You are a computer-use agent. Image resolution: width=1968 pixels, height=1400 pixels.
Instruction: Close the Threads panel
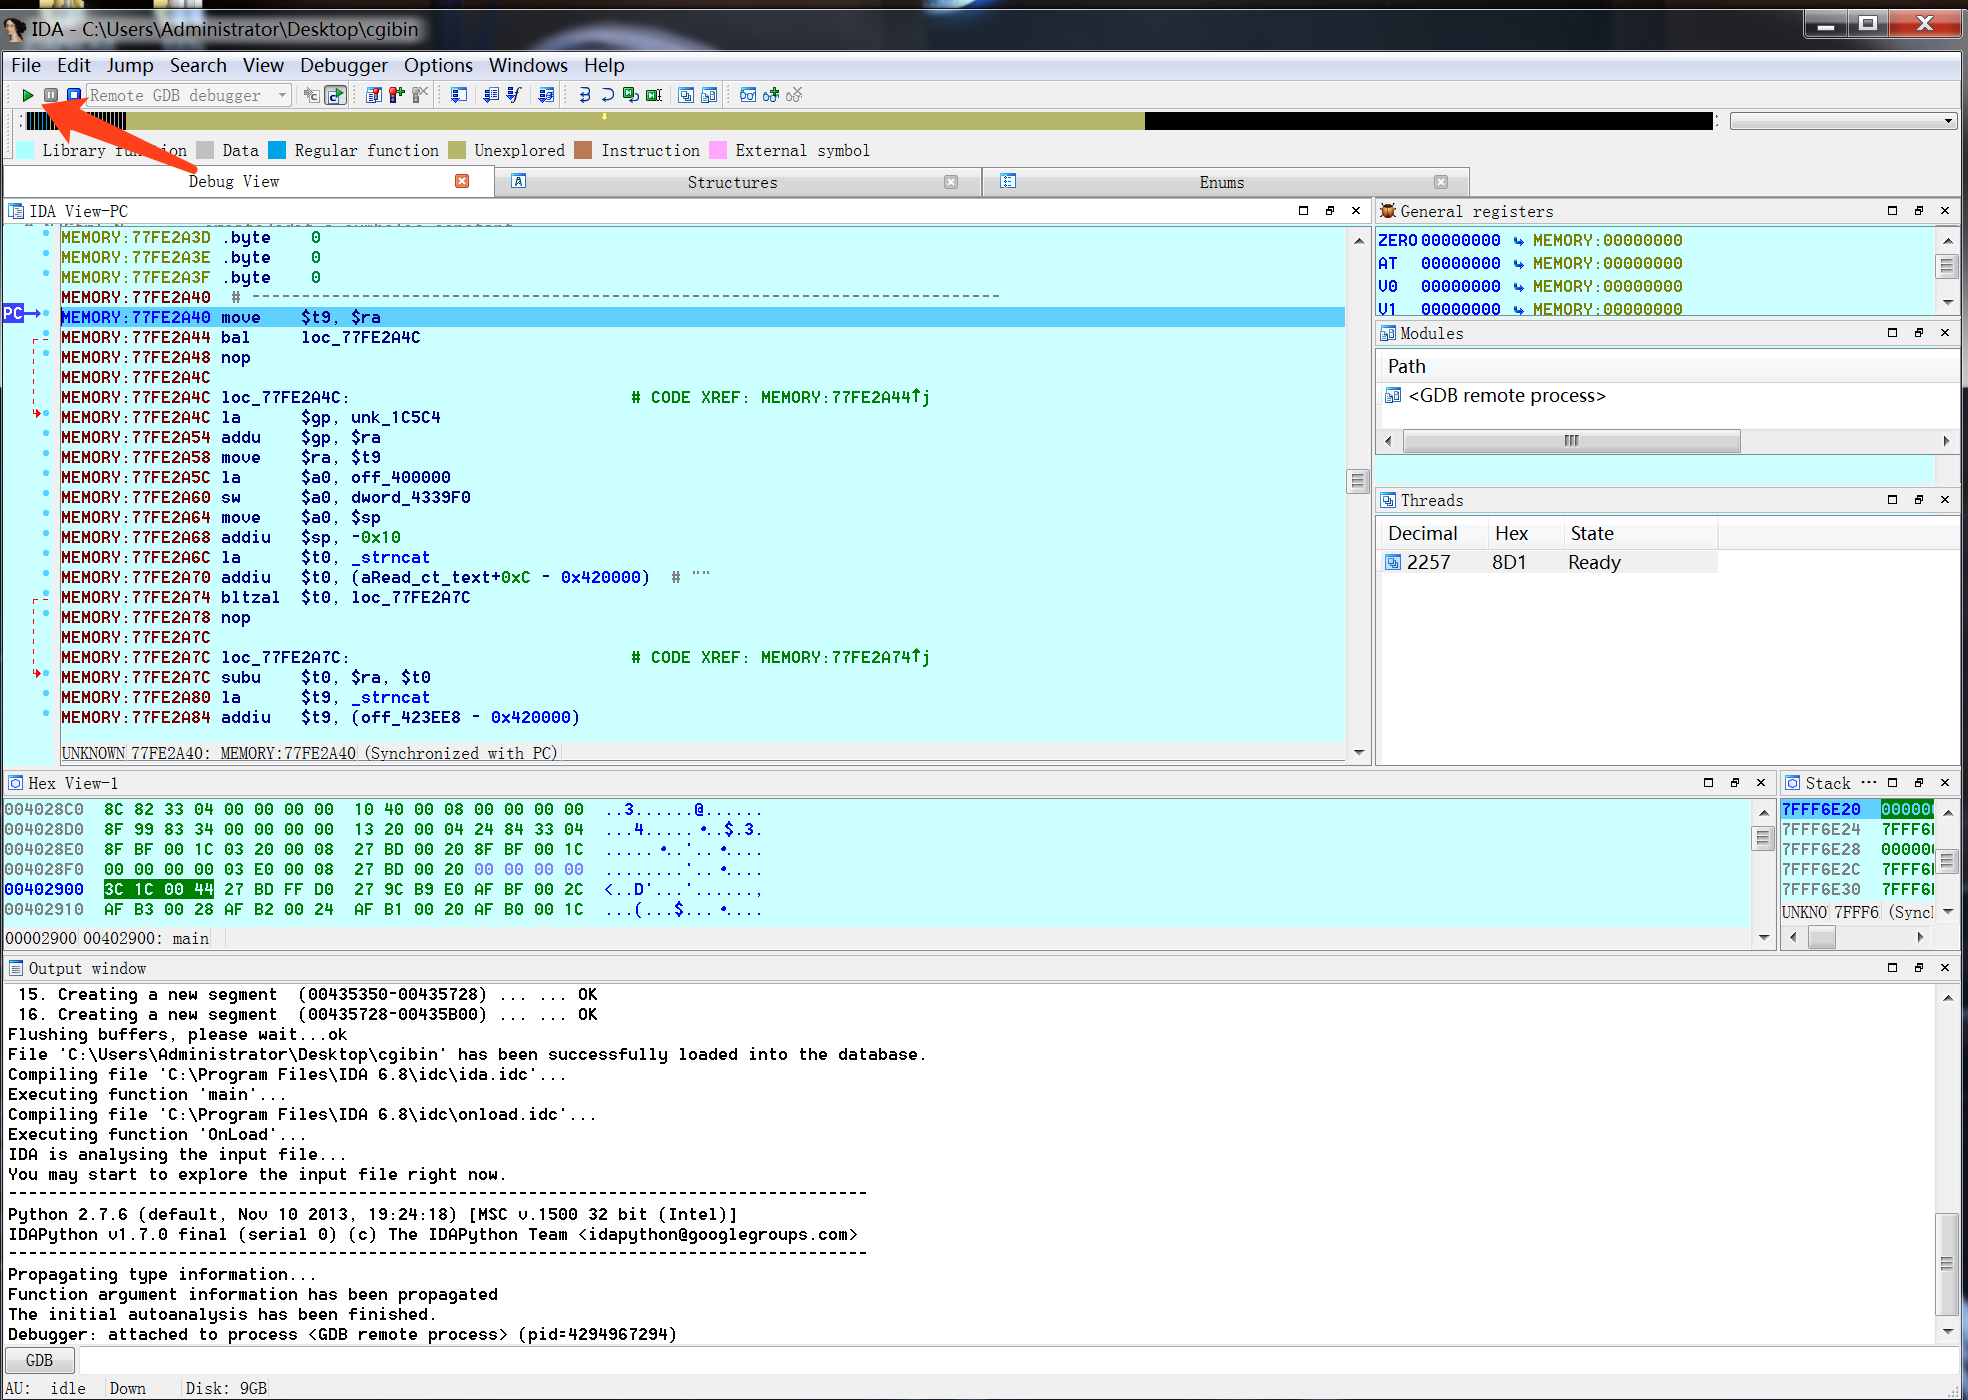1945,500
